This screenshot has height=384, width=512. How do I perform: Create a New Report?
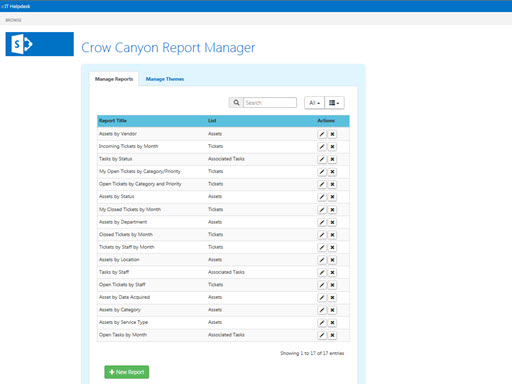127,372
